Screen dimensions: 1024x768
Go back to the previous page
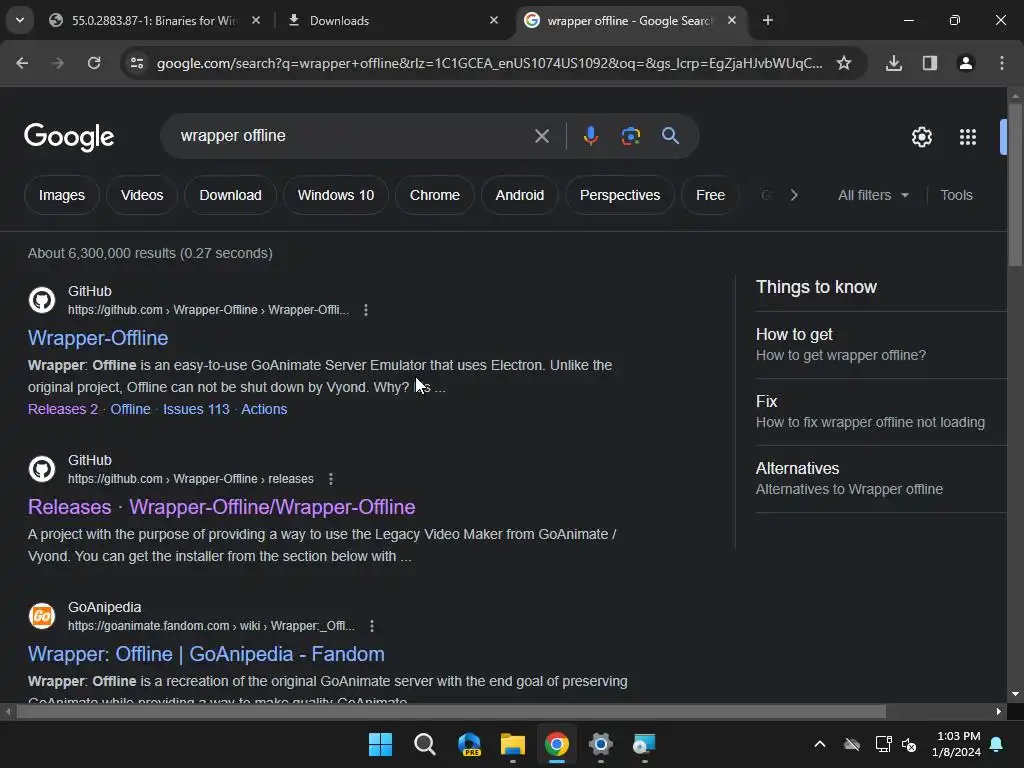coord(22,63)
